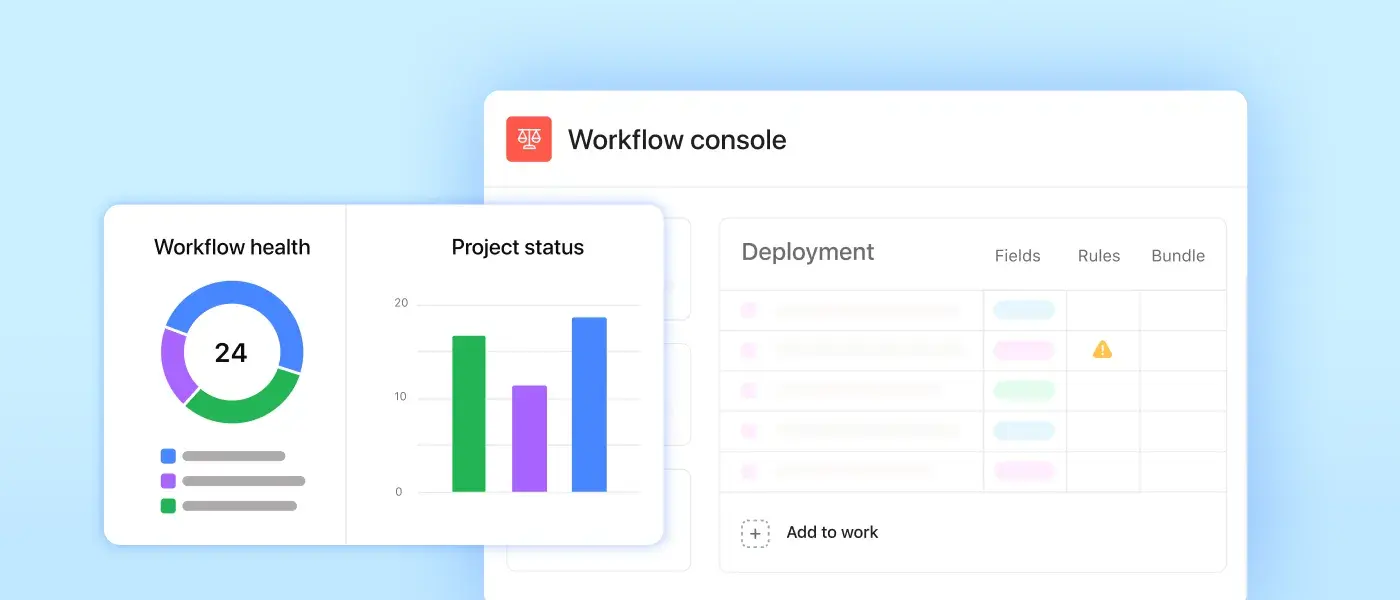Select the Rules column header
The image size is (1400, 600).
tap(1099, 256)
